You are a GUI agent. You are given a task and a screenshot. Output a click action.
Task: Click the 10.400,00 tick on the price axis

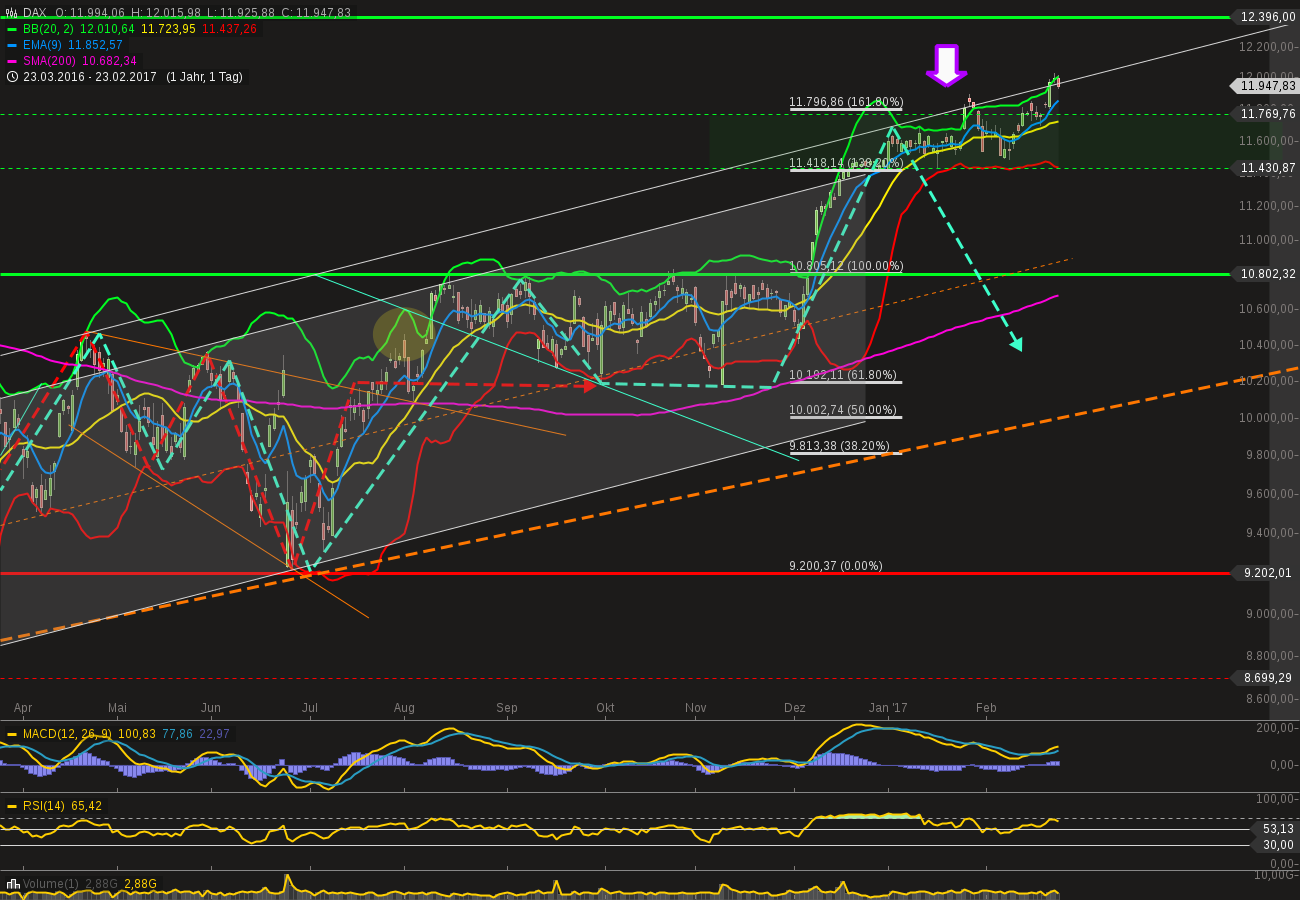click(x=1266, y=345)
